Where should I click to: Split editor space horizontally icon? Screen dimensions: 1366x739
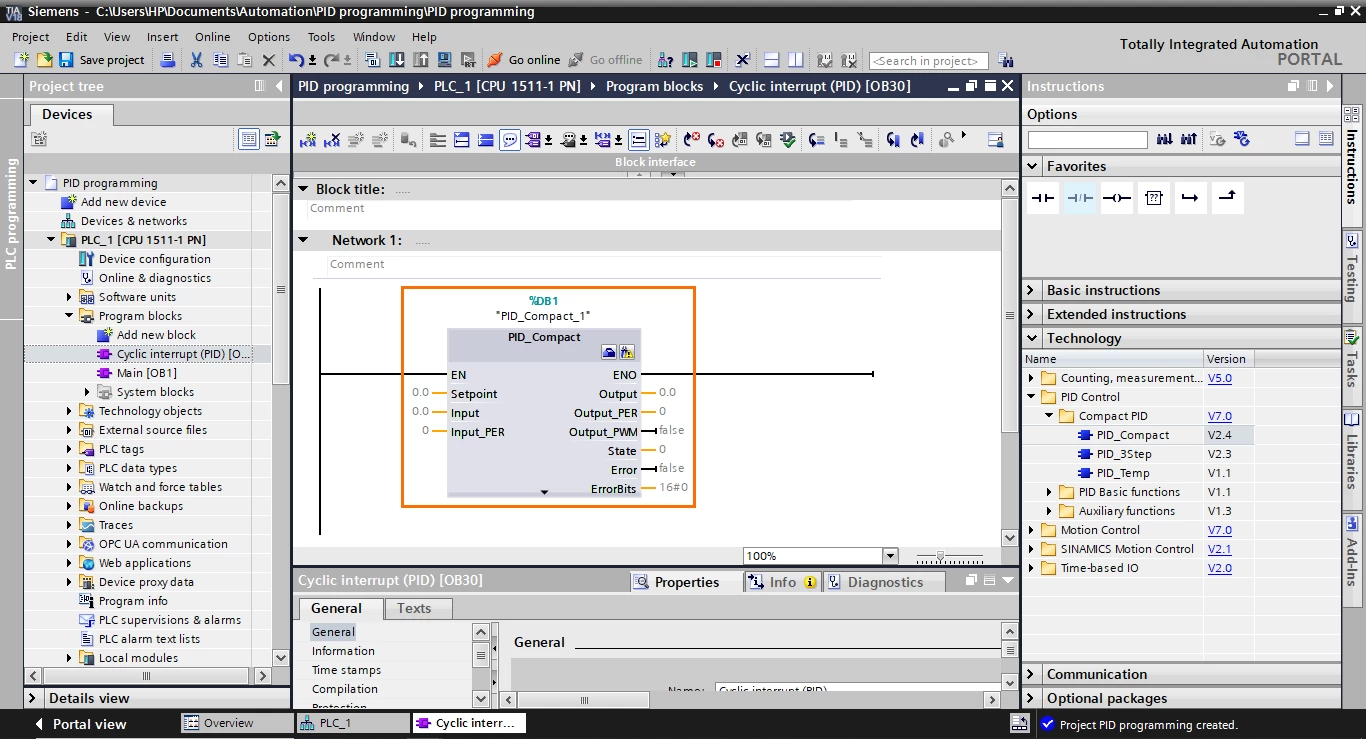[771, 60]
